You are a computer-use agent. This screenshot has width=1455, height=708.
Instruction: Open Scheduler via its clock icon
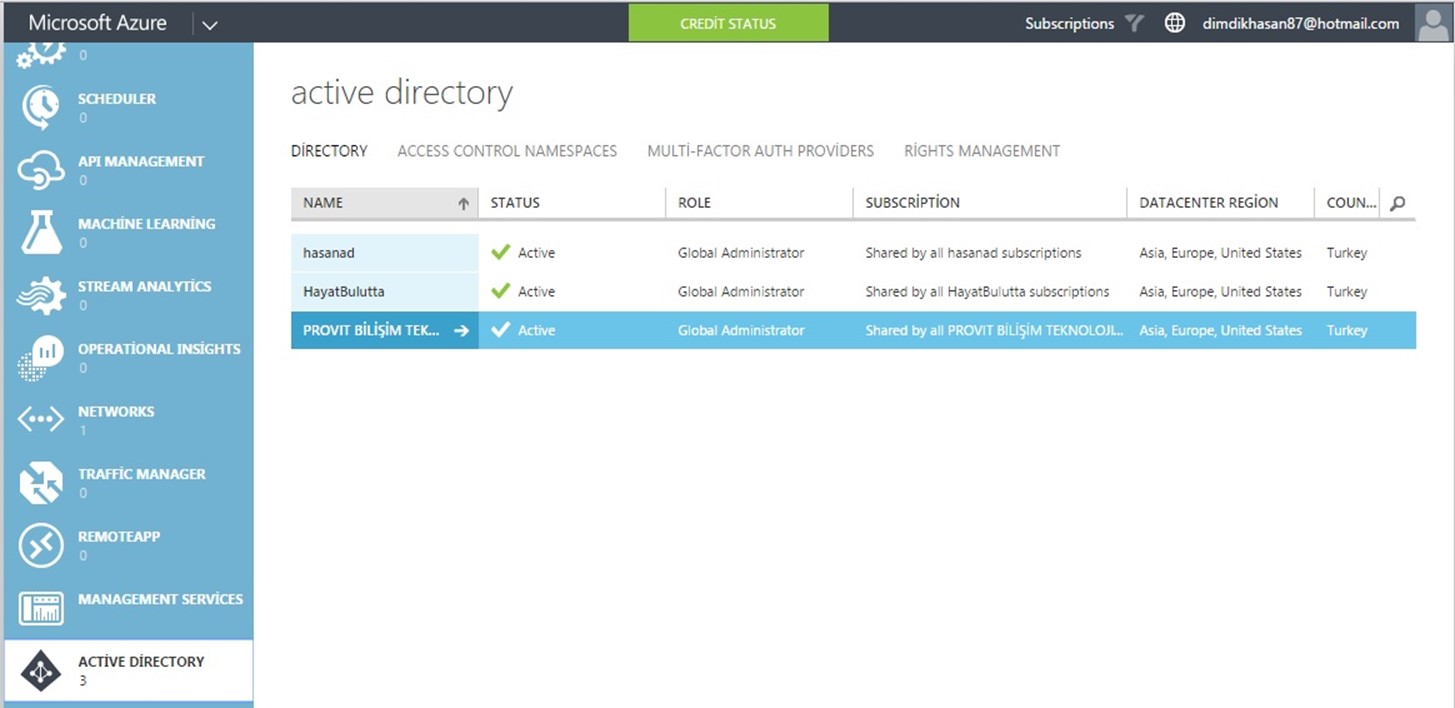click(41, 107)
